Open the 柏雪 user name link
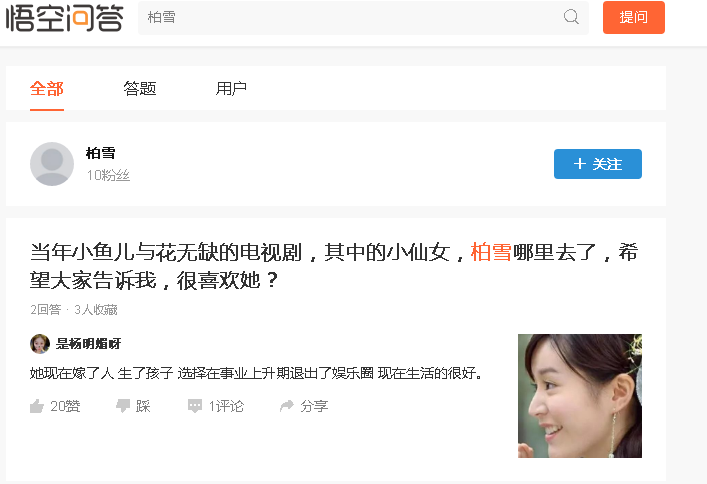 click(x=101, y=153)
